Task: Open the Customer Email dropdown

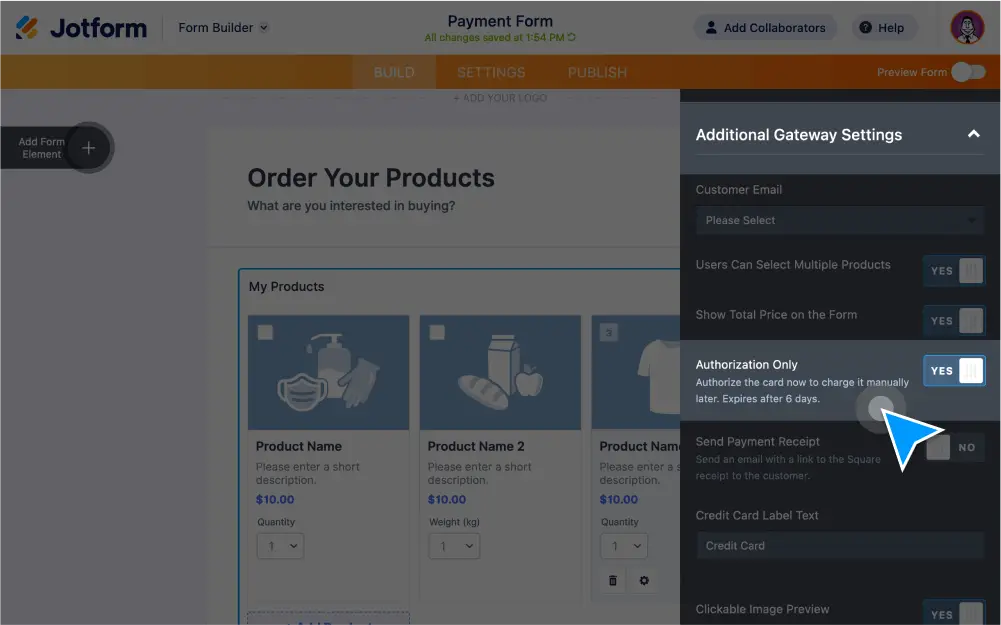Action: 839,220
